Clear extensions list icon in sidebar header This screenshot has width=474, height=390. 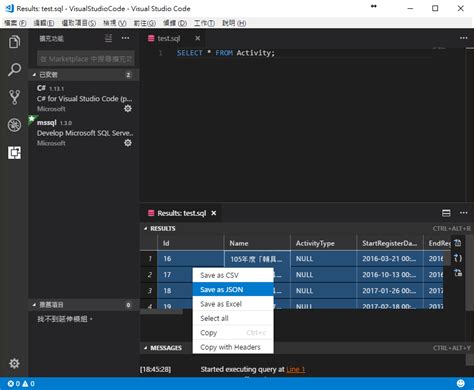[108, 38]
